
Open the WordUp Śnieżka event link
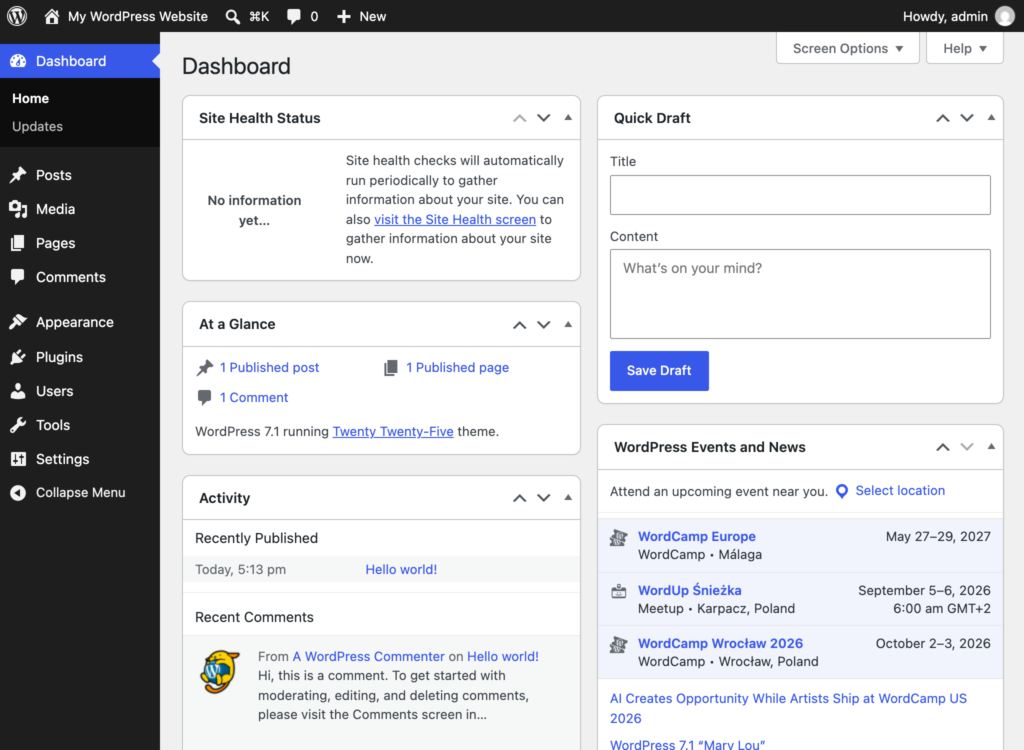point(690,590)
